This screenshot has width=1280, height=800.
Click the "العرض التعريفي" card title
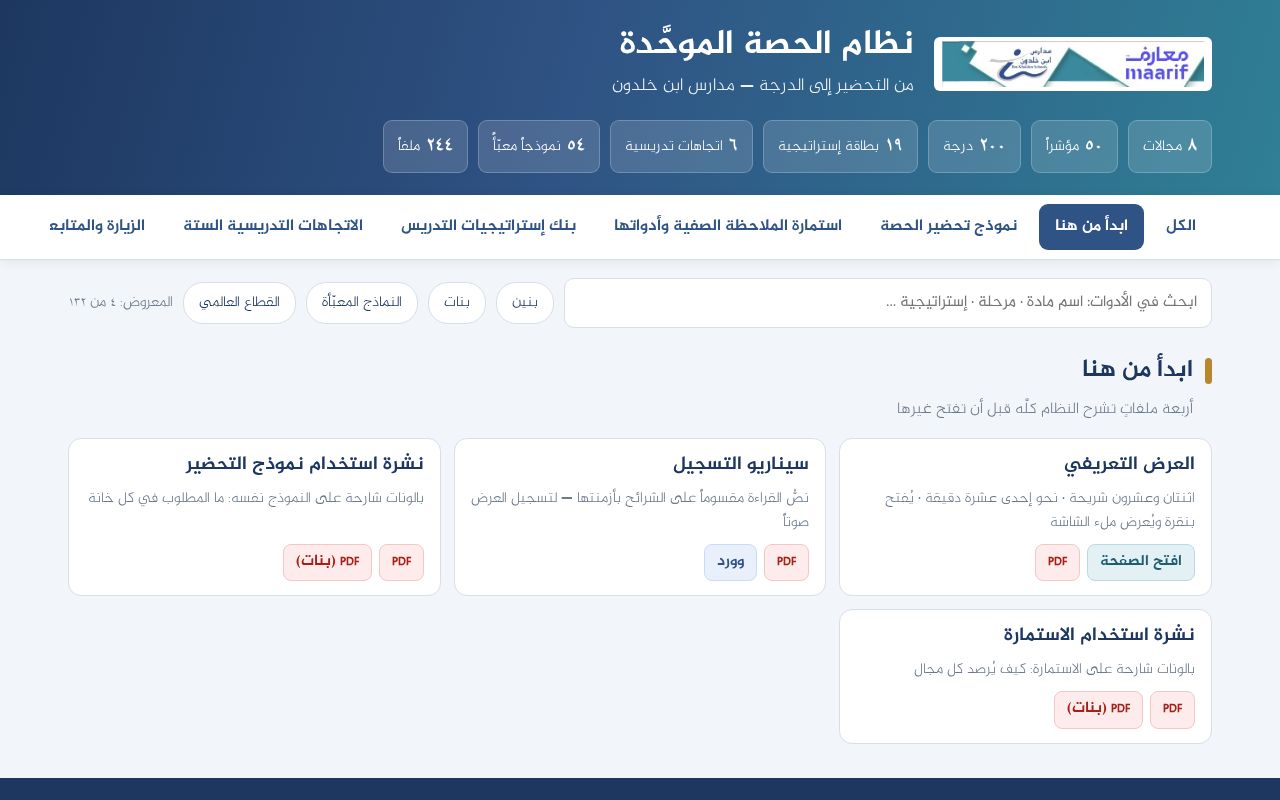[x=1129, y=464]
